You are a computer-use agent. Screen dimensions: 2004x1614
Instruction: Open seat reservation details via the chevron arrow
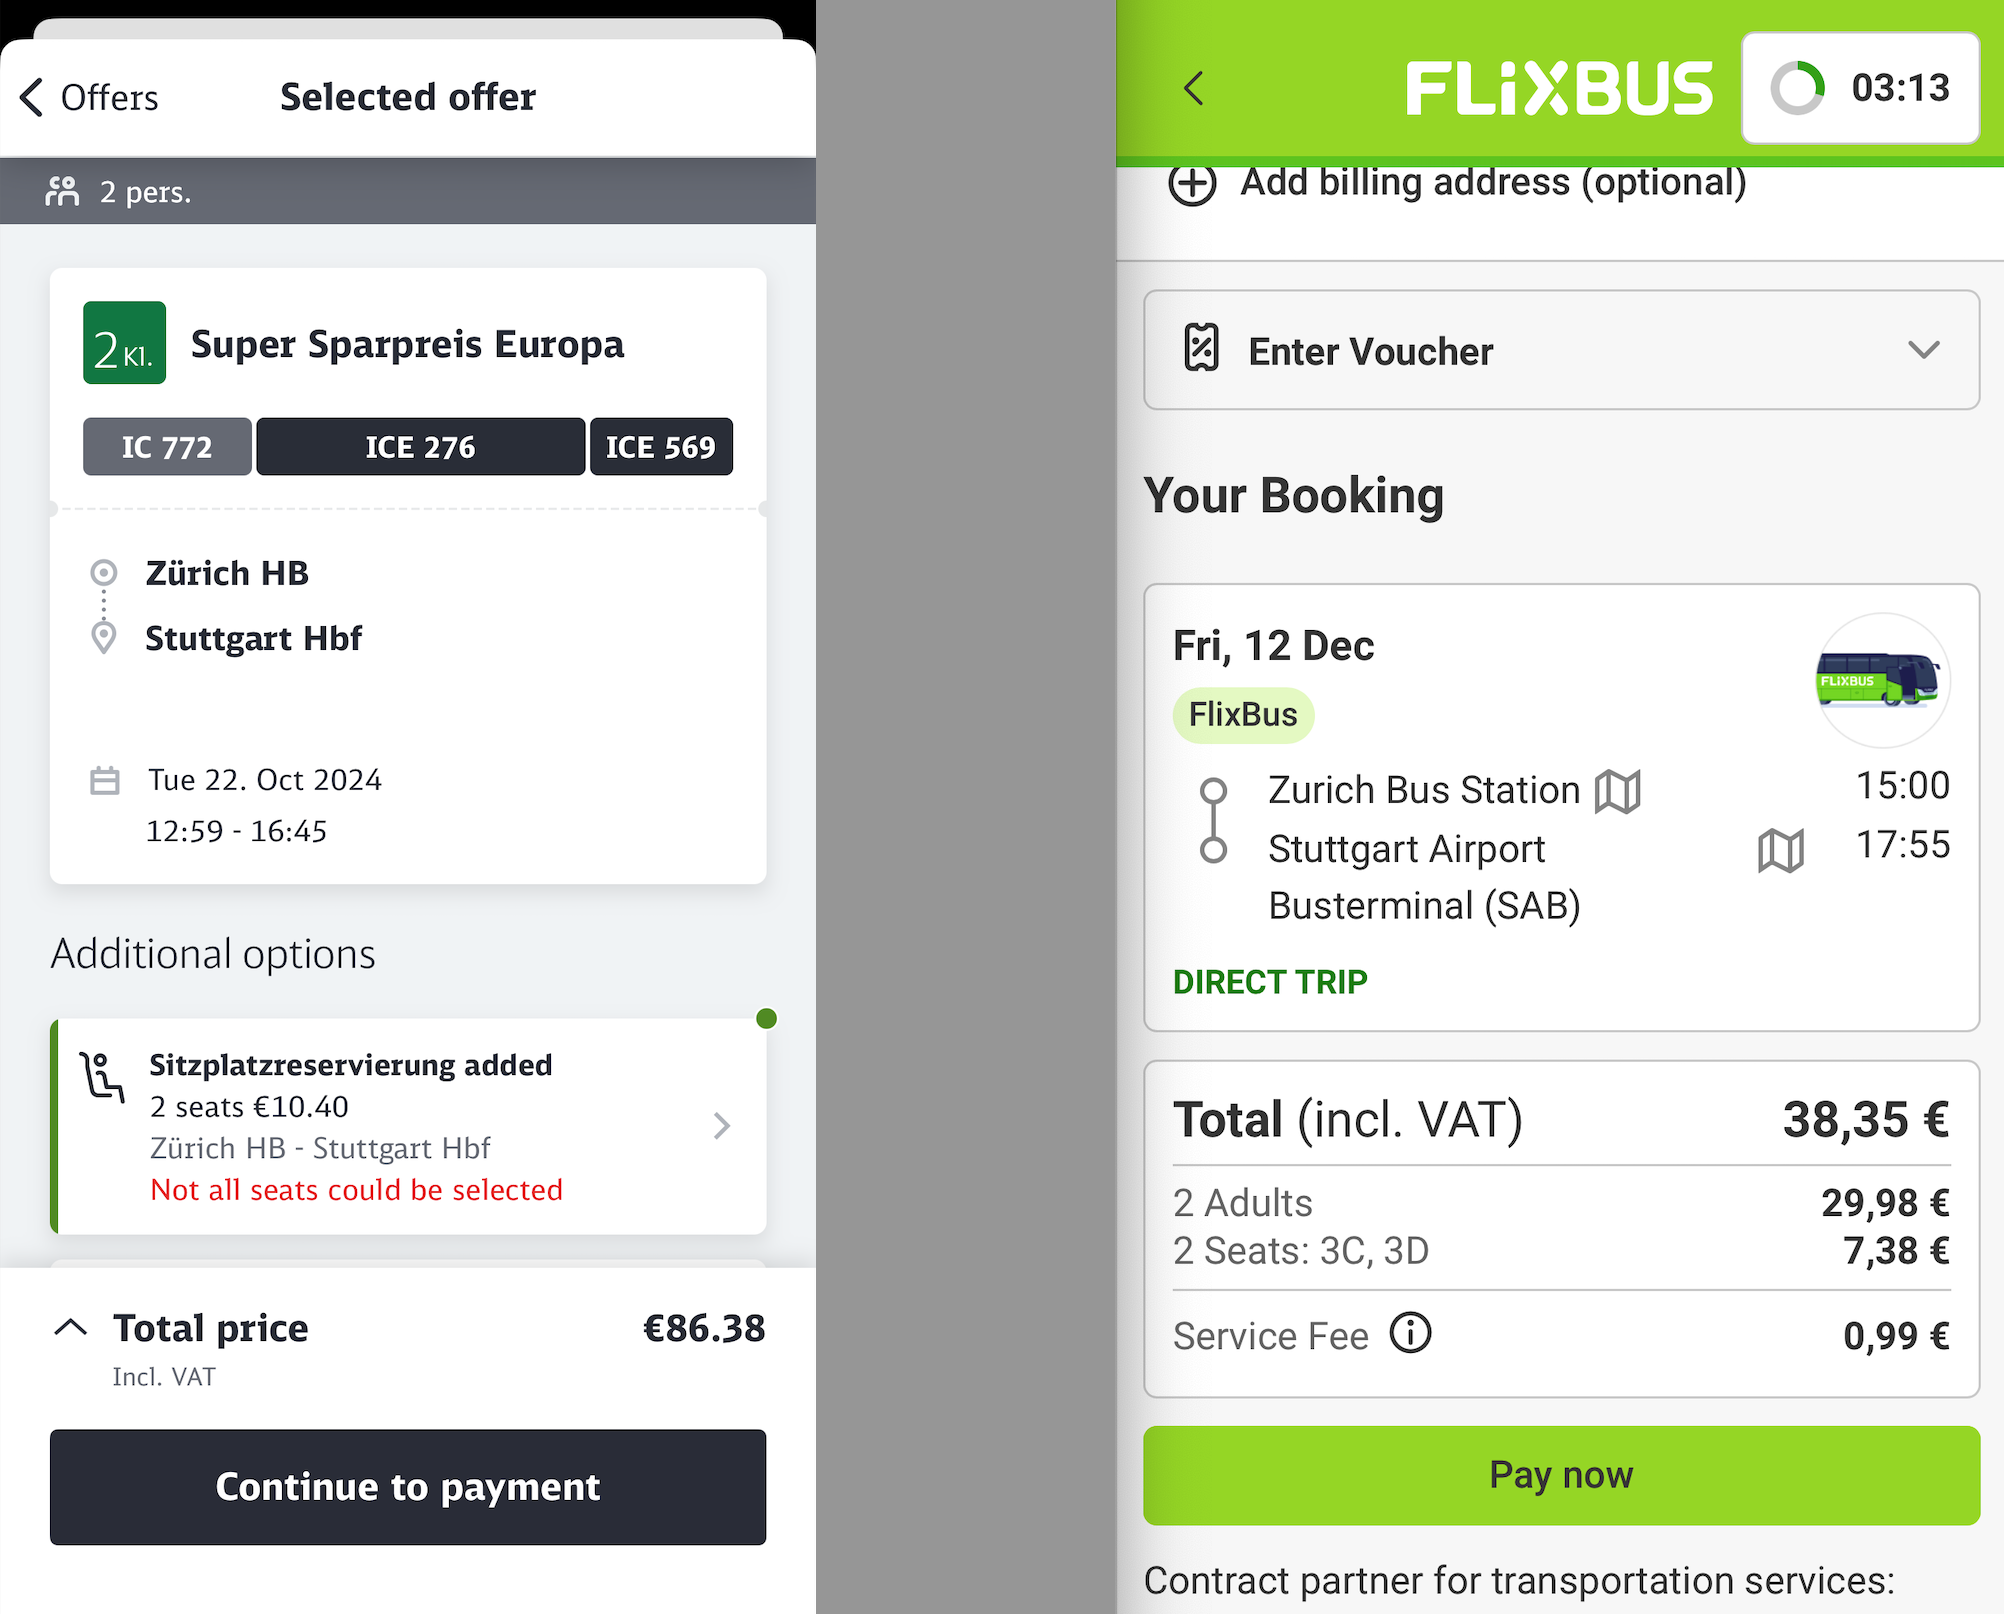(722, 1126)
